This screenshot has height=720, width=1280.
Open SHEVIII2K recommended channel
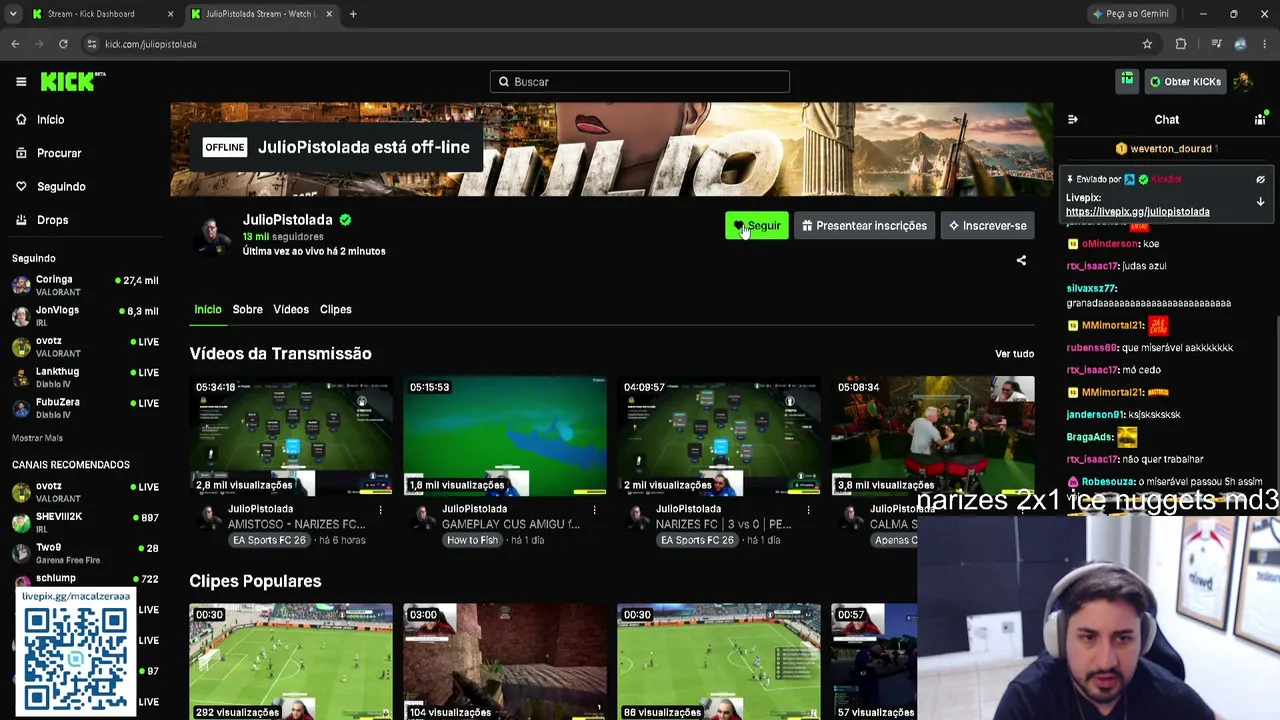(85, 522)
